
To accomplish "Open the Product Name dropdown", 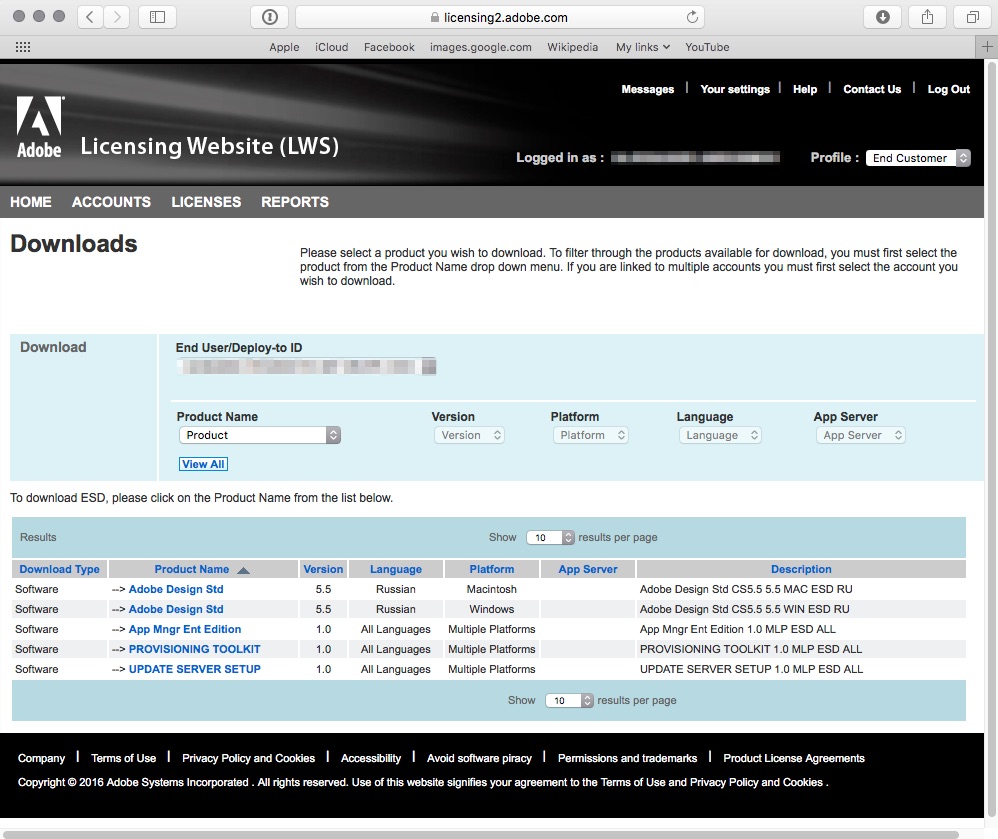I will (x=260, y=435).
